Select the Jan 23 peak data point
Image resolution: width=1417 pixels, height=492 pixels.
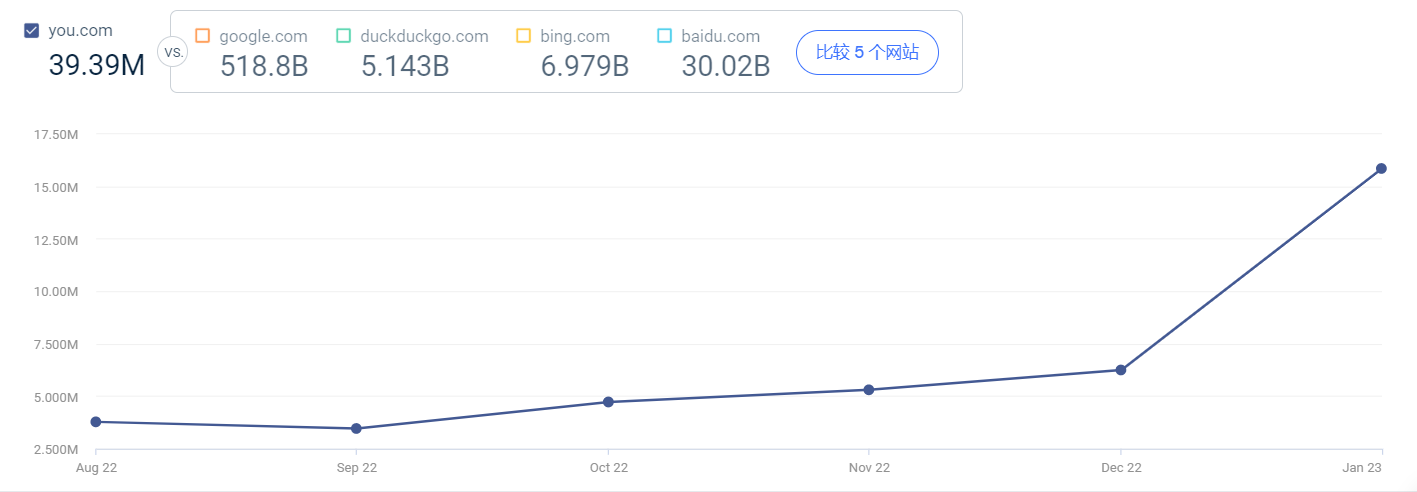(1381, 168)
